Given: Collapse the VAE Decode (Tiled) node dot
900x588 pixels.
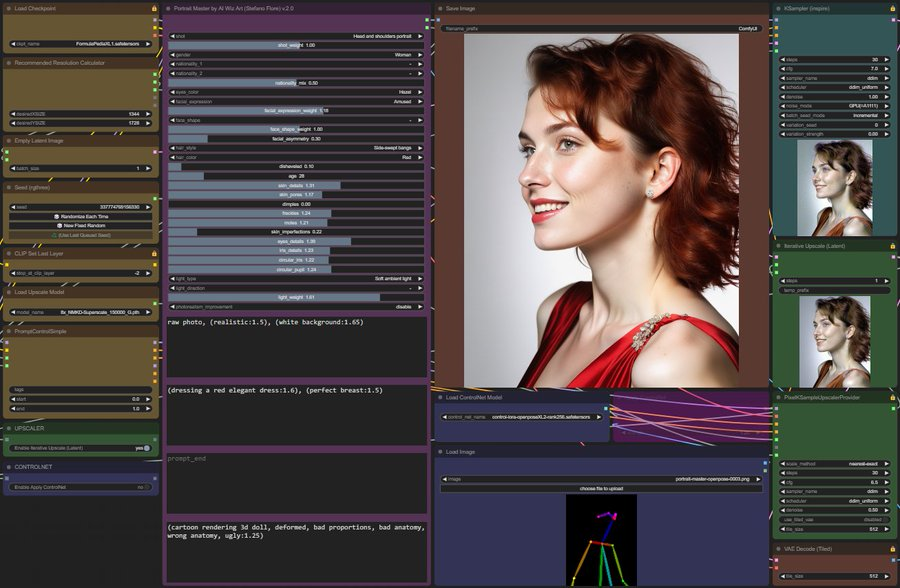Looking at the screenshot, I should [778, 549].
